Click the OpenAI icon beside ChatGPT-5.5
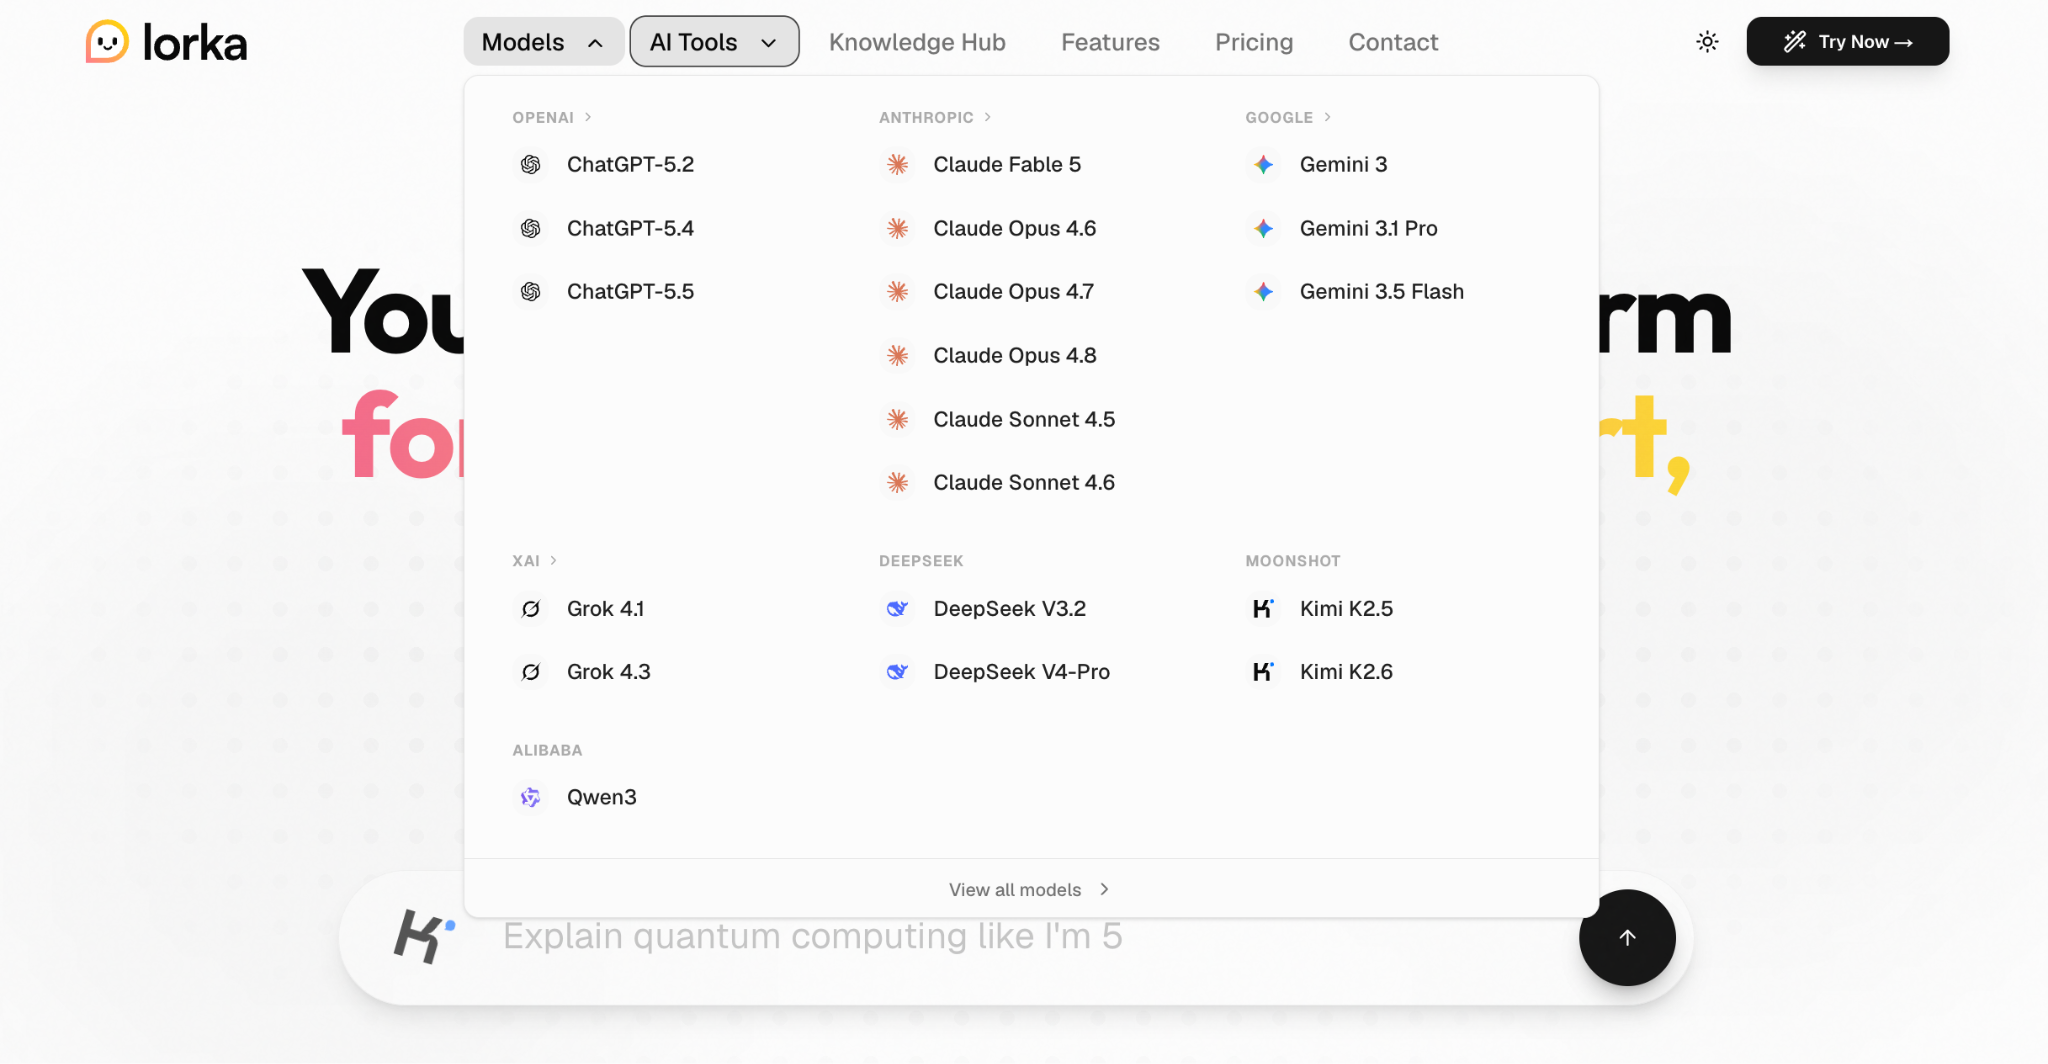The image size is (2048, 1064). [x=531, y=291]
